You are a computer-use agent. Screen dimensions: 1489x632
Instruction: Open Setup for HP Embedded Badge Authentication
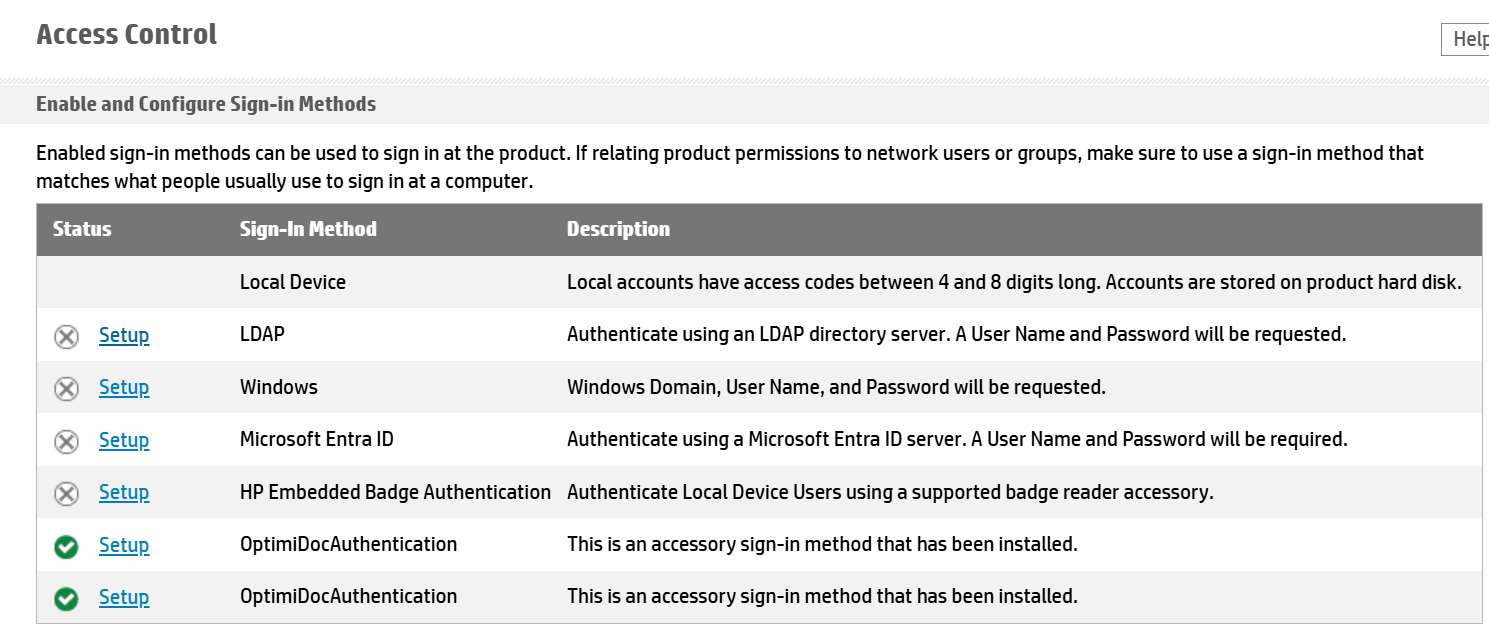click(124, 492)
